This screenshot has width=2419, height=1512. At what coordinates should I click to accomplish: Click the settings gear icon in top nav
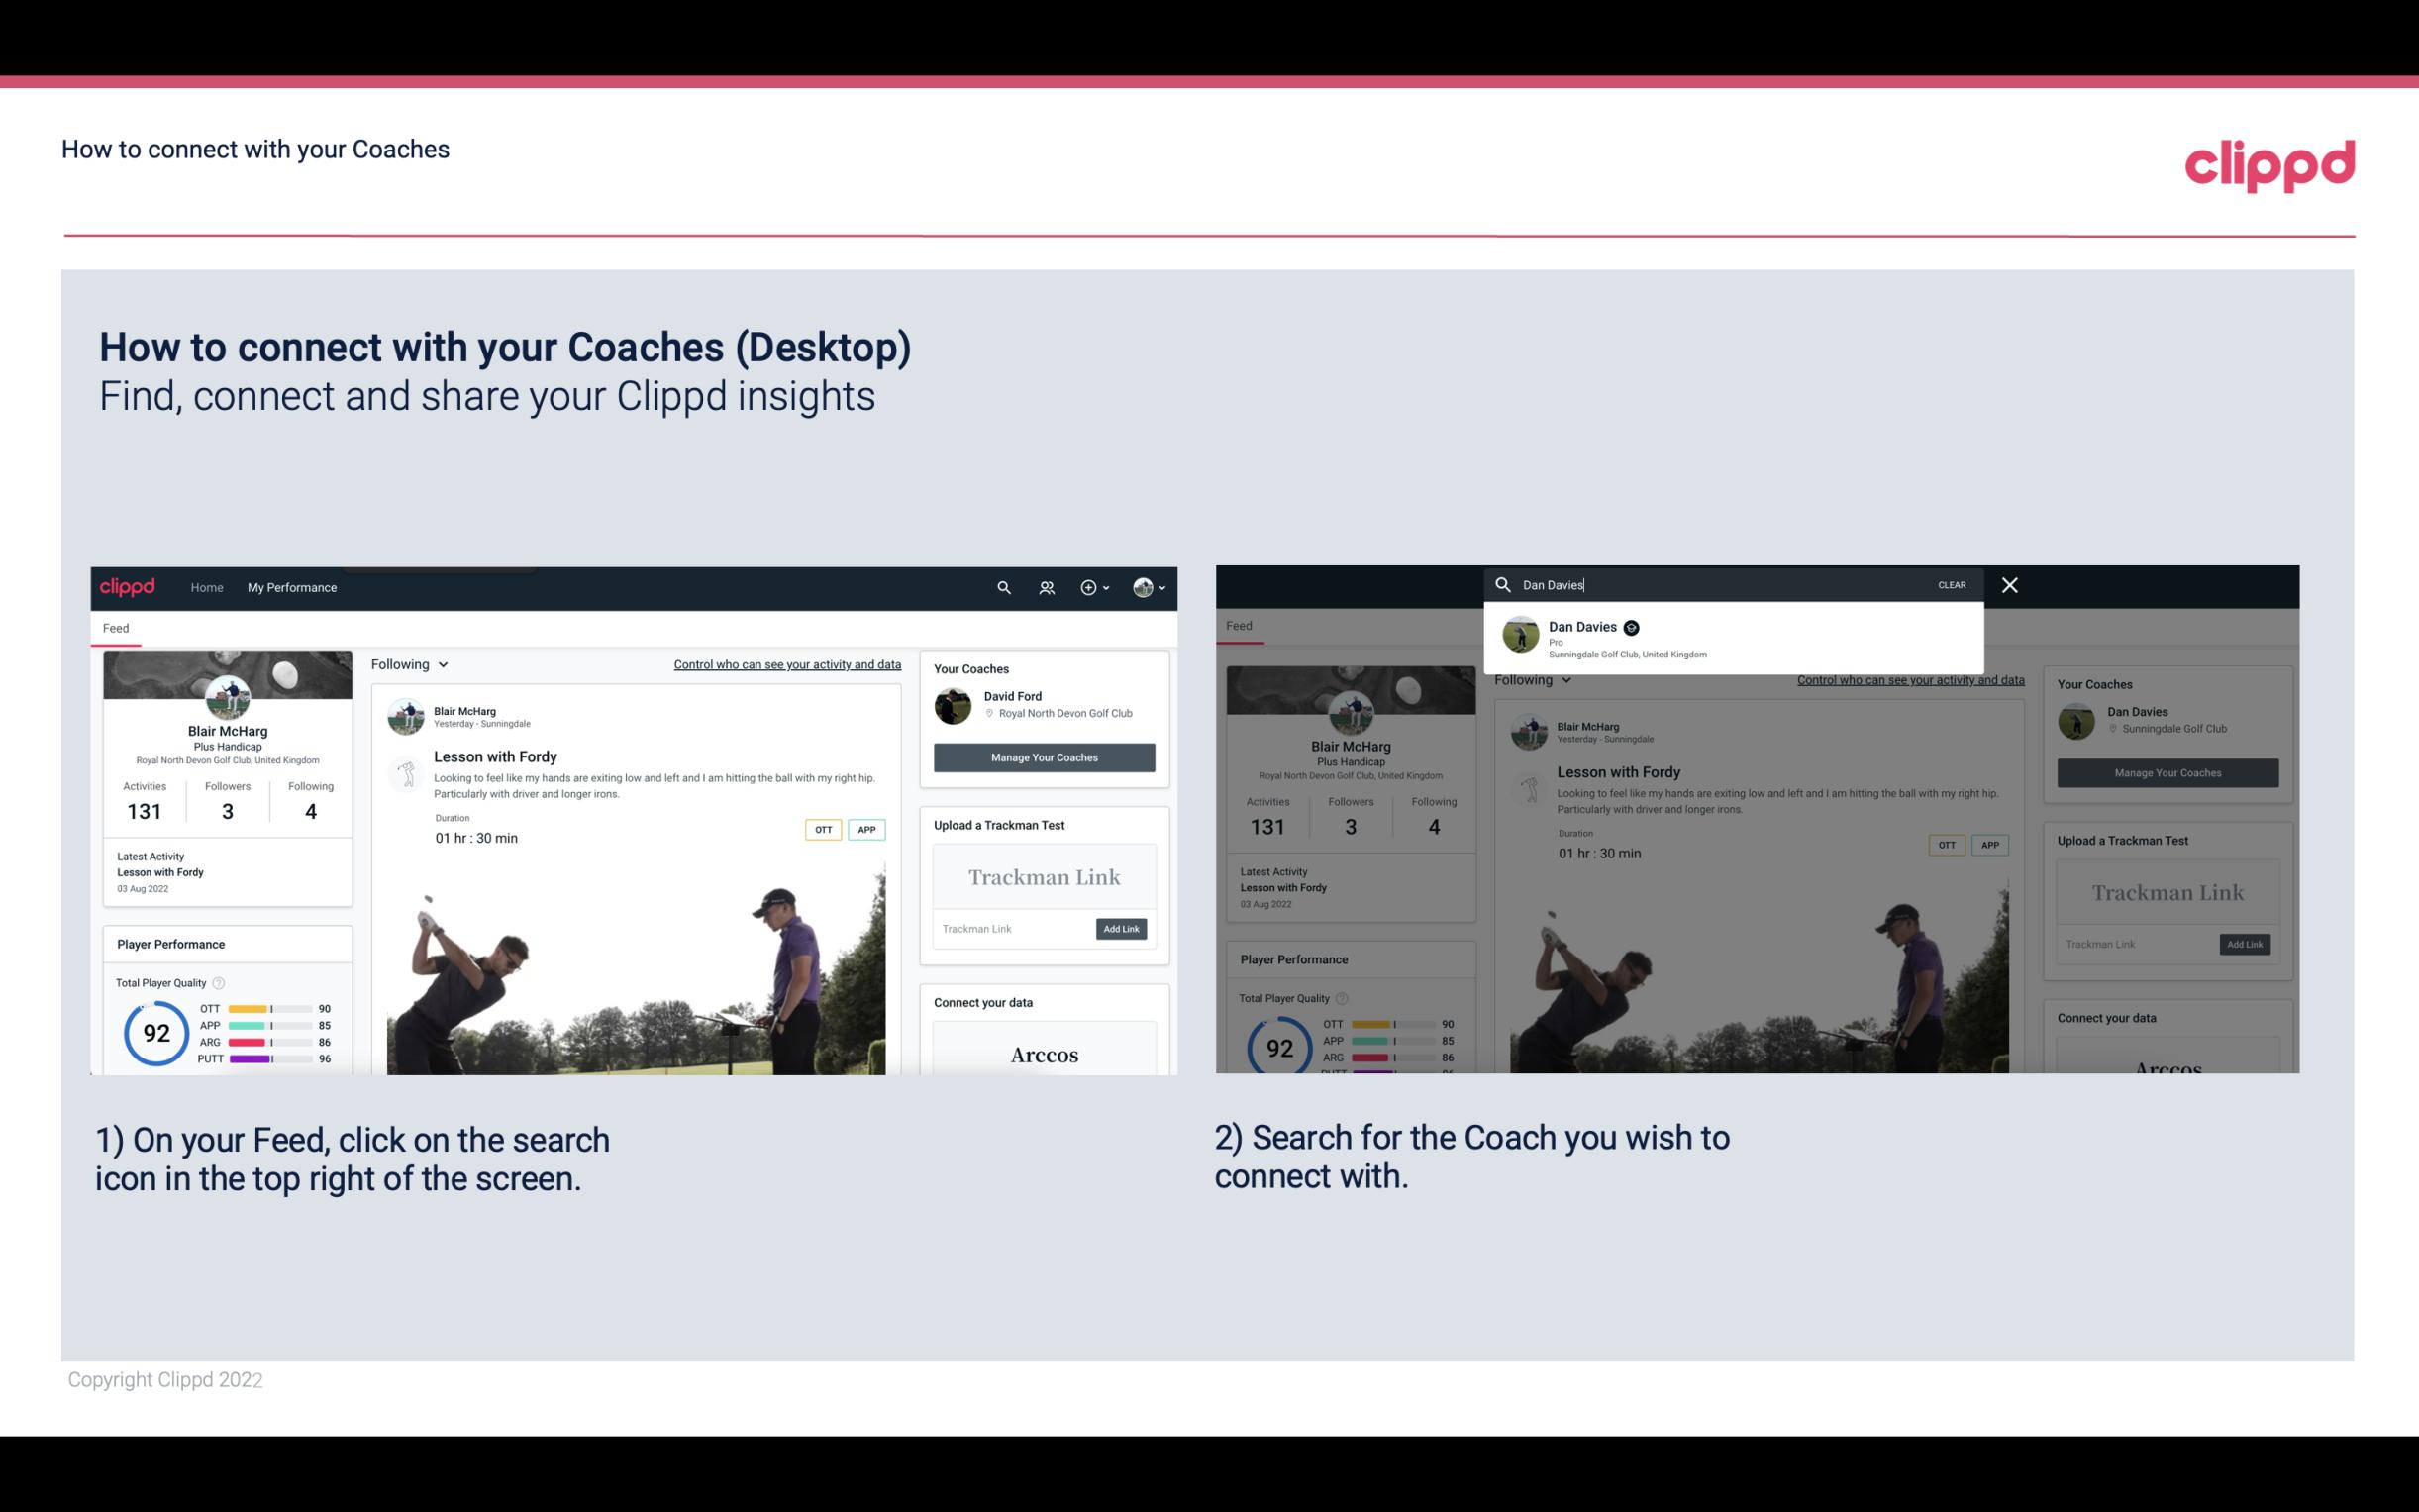[x=1090, y=587]
